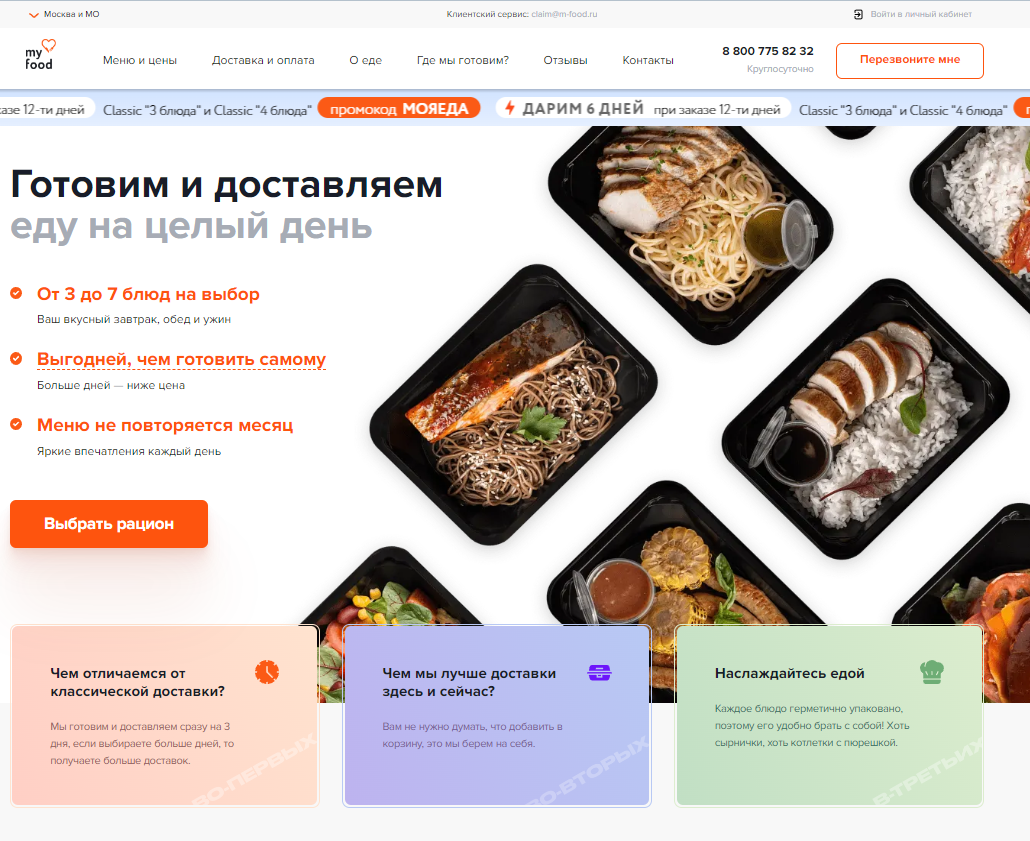Click phone number 8 800 775 82 32
Viewport: 1030px width, 841px height.
[x=768, y=51]
